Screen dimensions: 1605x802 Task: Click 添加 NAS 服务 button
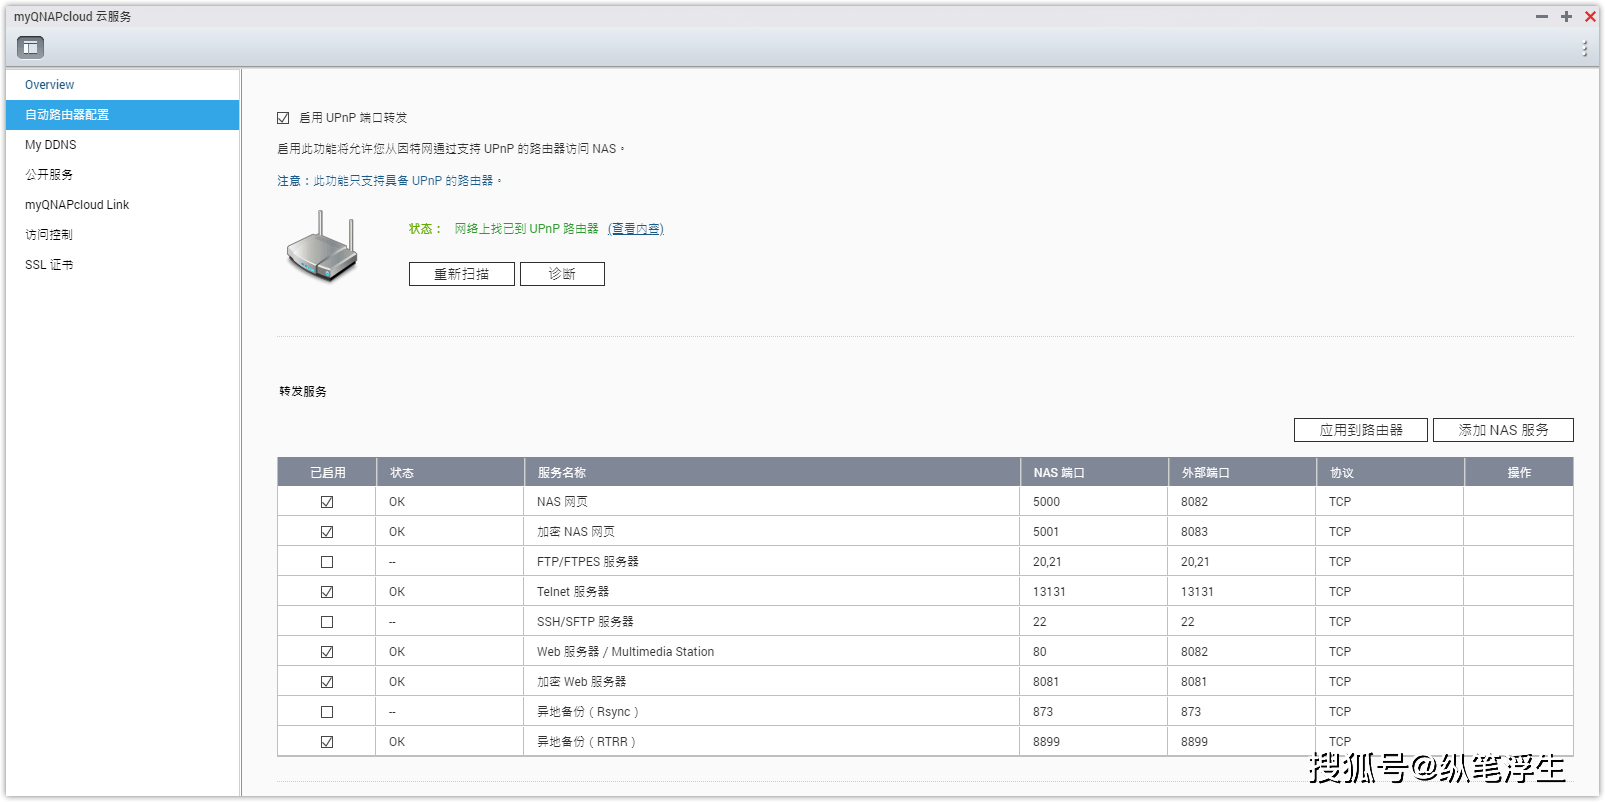tap(1502, 430)
